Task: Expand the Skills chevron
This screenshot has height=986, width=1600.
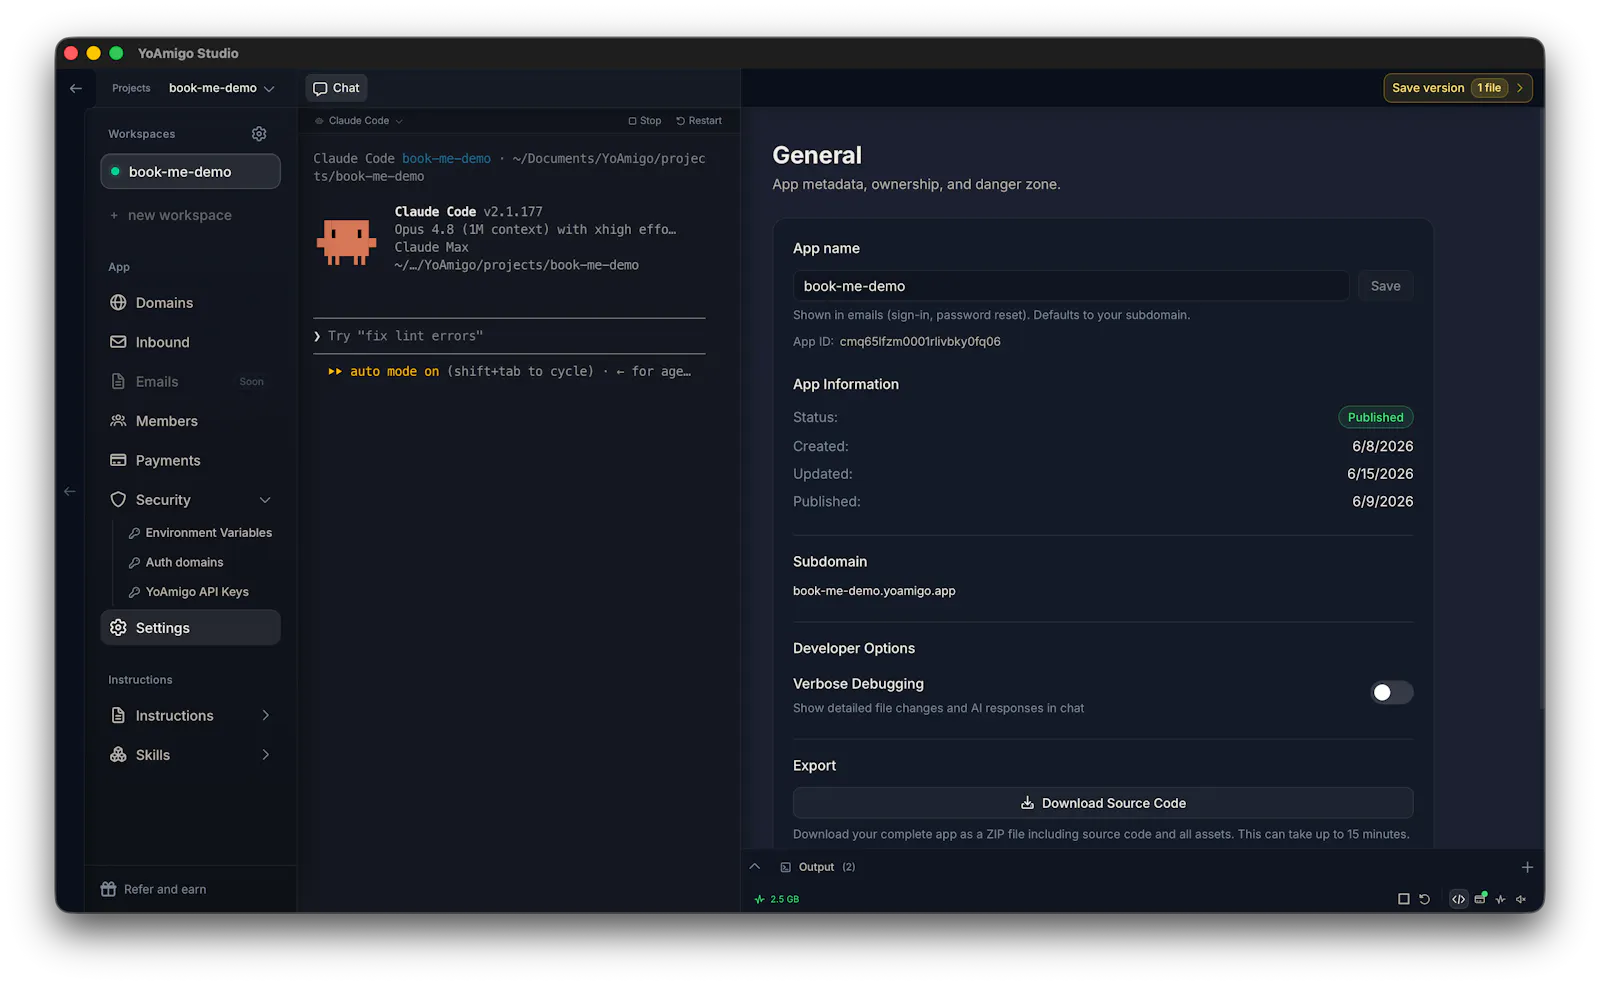Action: coord(265,755)
